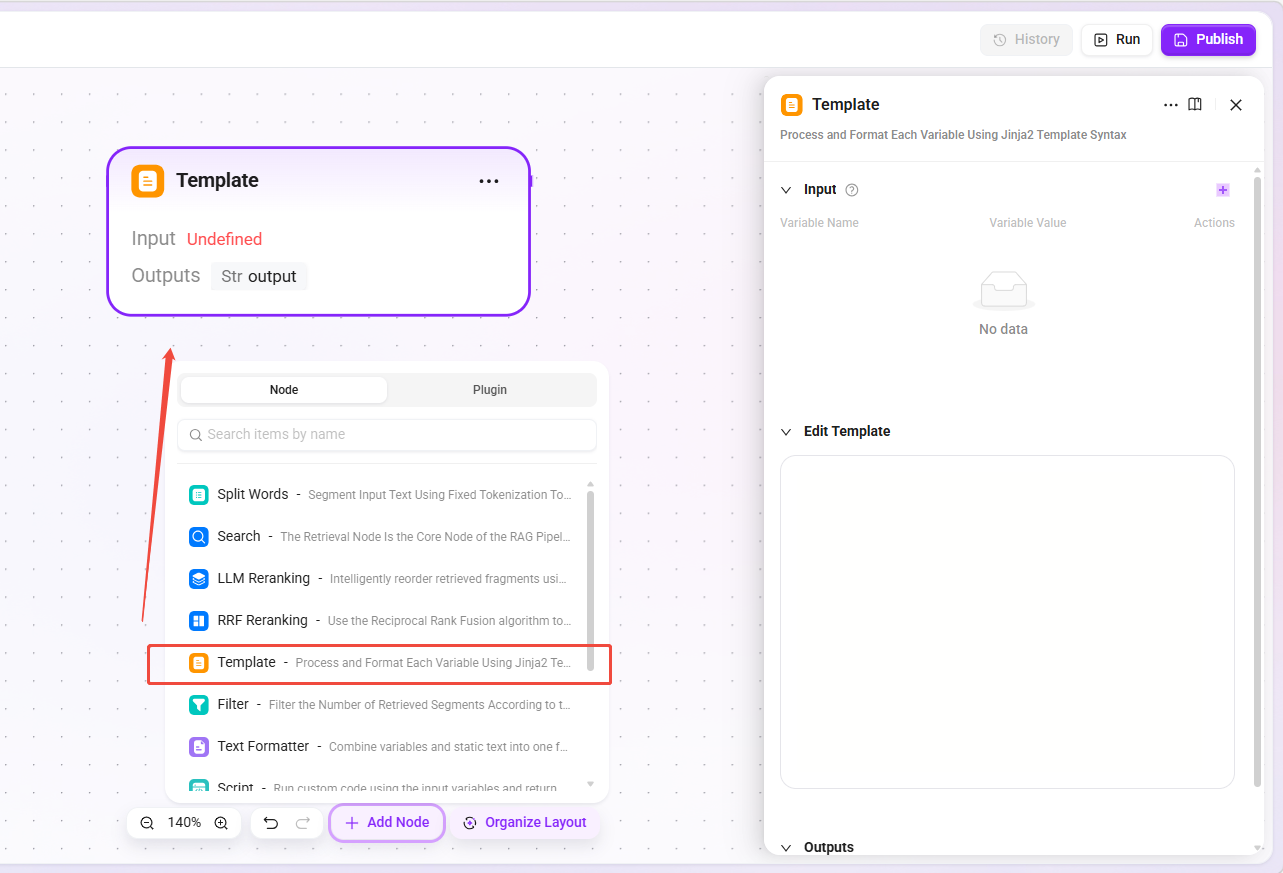Open the History button
Viewport: 1283px width, 873px height.
pyautogui.click(x=1026, y=40)
